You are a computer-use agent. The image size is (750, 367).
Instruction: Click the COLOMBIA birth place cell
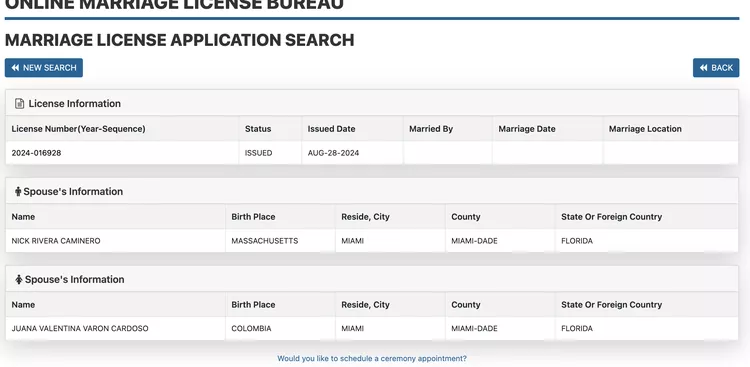click(280, 329)
